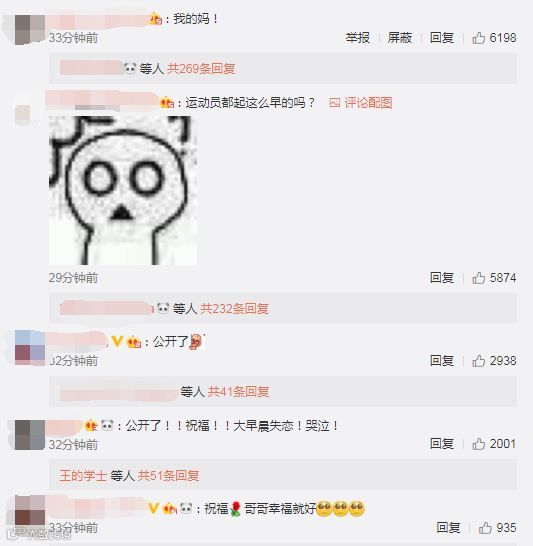This screenshot has width=533, height=546.
Task: Click 举报 to report first comment
Action: [x=357, y=38]
